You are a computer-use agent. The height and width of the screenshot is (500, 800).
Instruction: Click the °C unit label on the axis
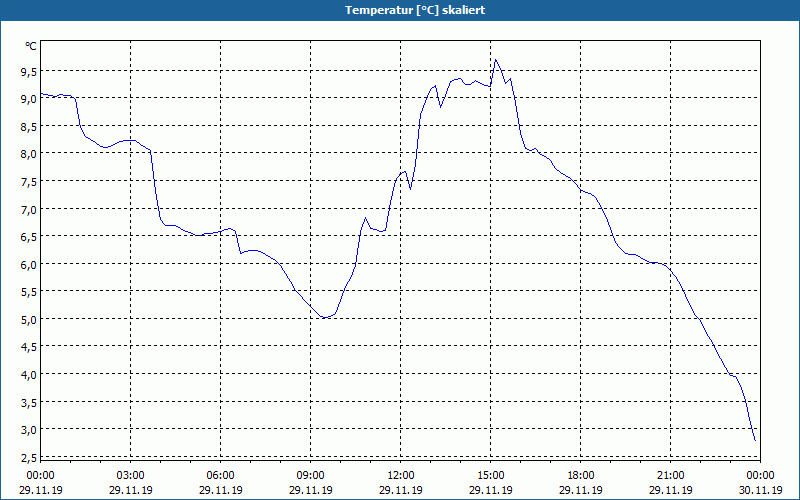point(31,46)
